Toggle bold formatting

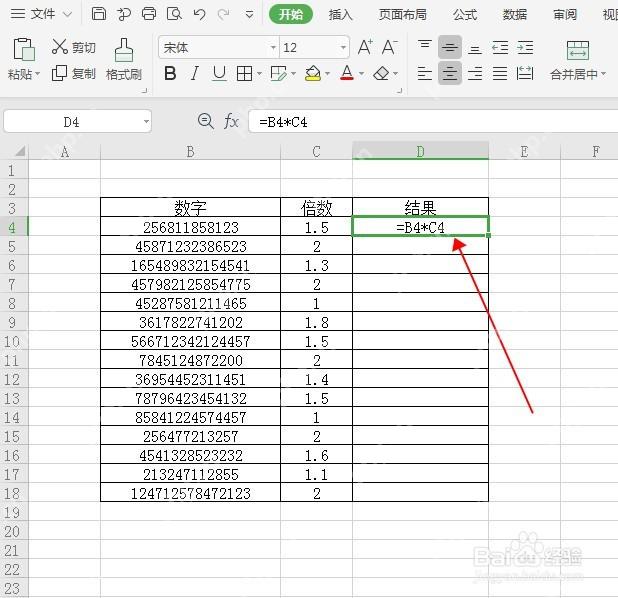pyautogui.click(x=170, y=73)
